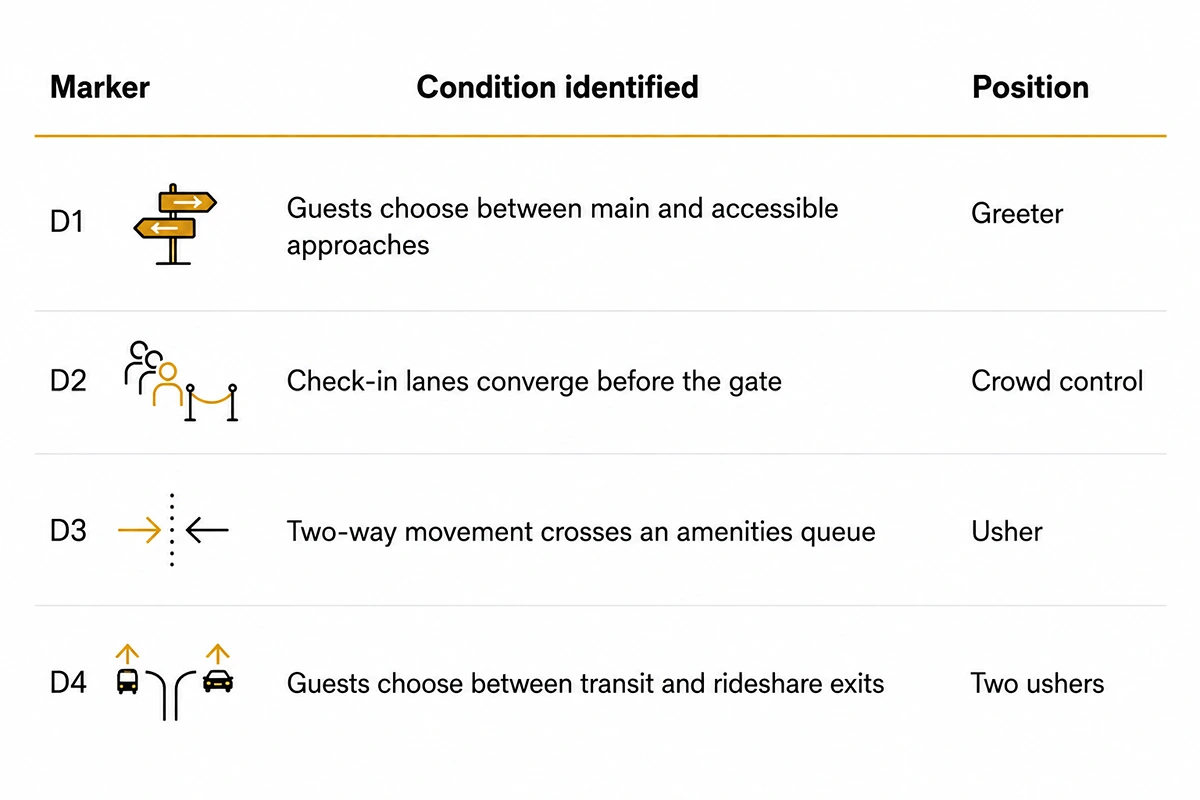Image resolution: width=1200 pixels, height=800 pixels.
Task: Click 'Check-in lanes converge before the gate' text
Action: [x=534, y=381]
